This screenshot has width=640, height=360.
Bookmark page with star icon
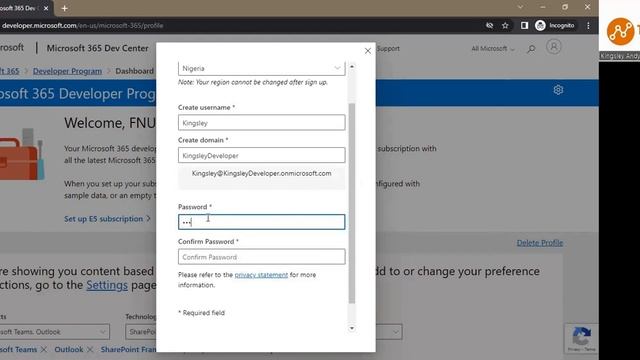point(505,26)
